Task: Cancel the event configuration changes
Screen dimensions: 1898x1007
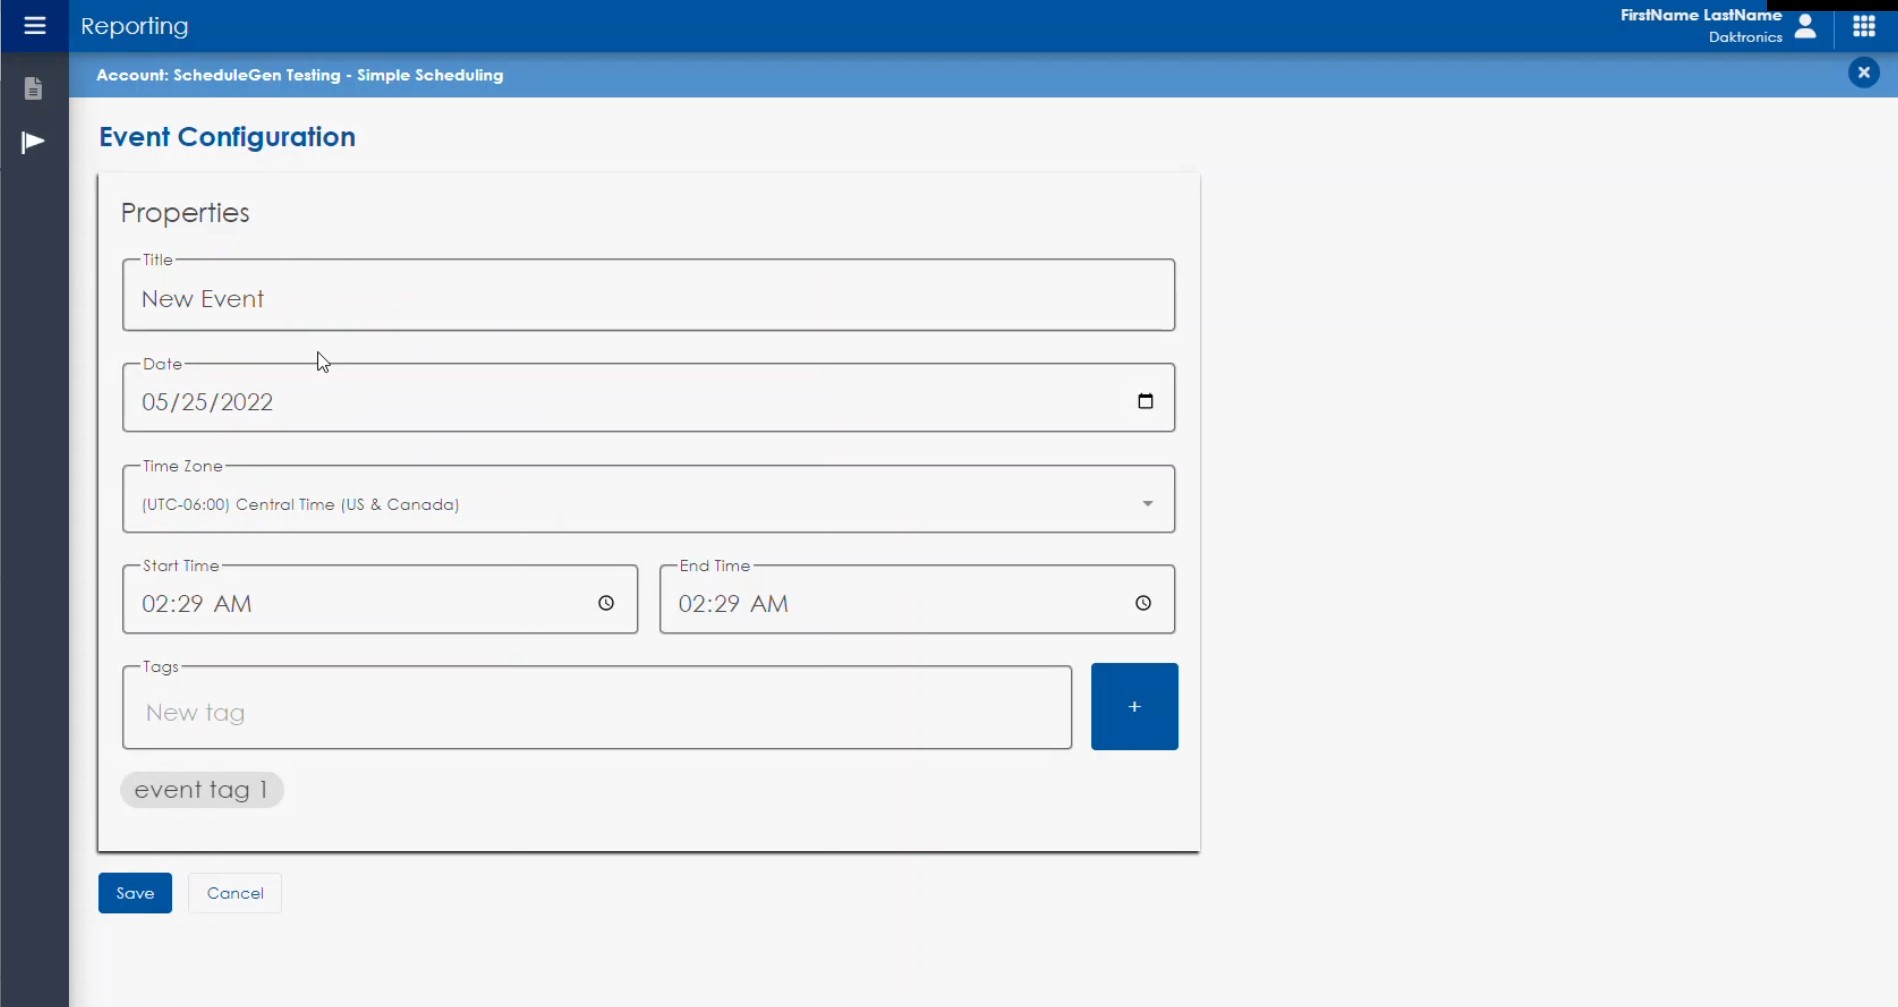Action: tap(234, 892)
